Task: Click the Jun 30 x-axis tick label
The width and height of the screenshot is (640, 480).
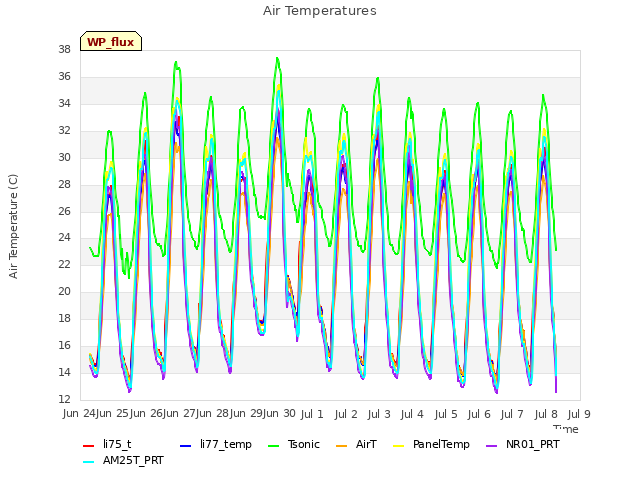Action: tap(279, 413)
